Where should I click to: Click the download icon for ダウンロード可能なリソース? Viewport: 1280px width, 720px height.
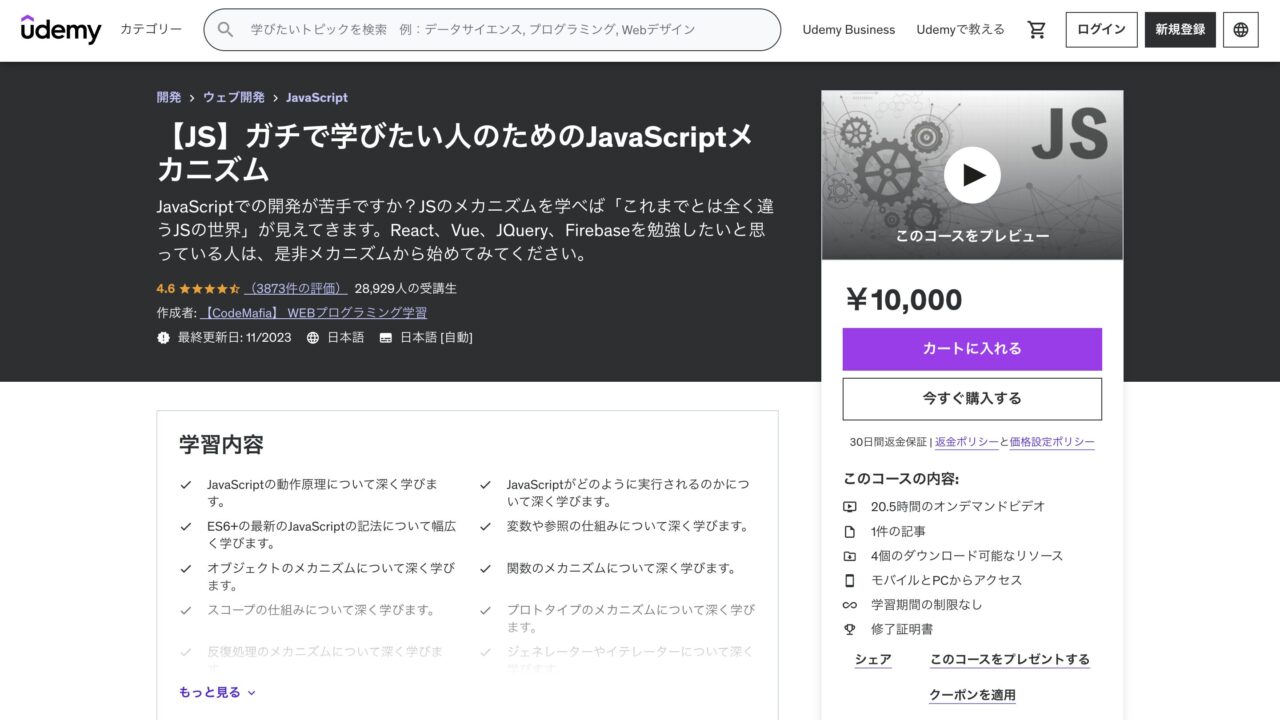[849, 556]
